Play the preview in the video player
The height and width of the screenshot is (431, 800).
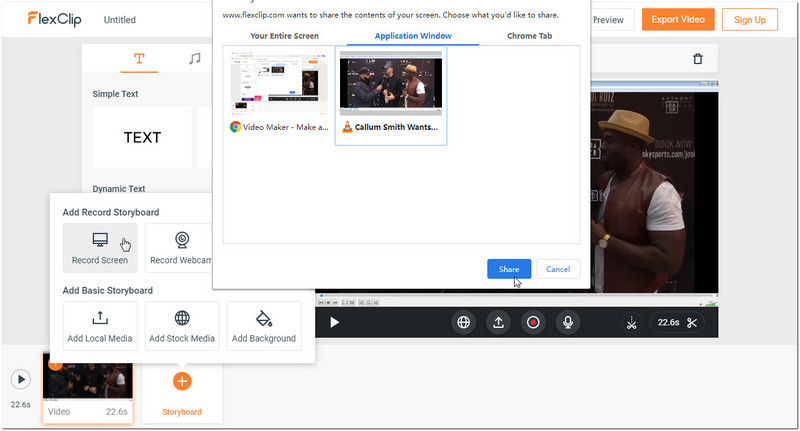334,322
